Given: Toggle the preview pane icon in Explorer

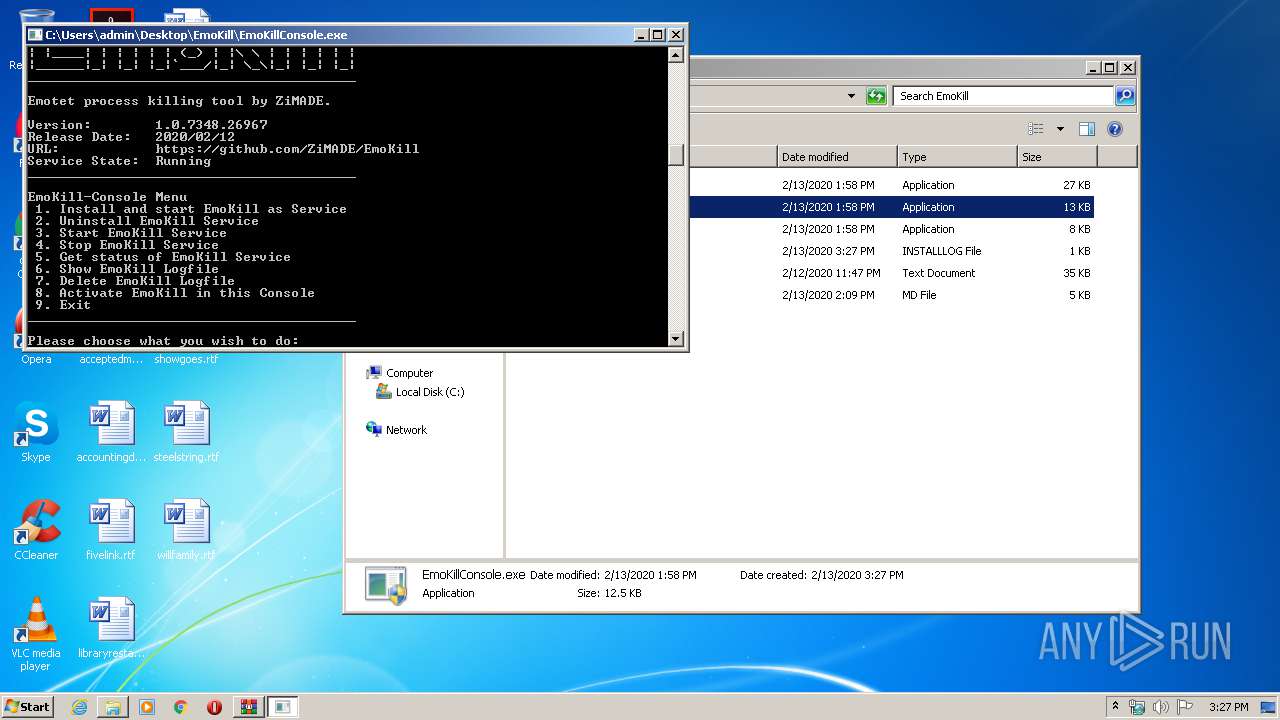Looking at the screenshot, I should click(x=1087, y=129).
